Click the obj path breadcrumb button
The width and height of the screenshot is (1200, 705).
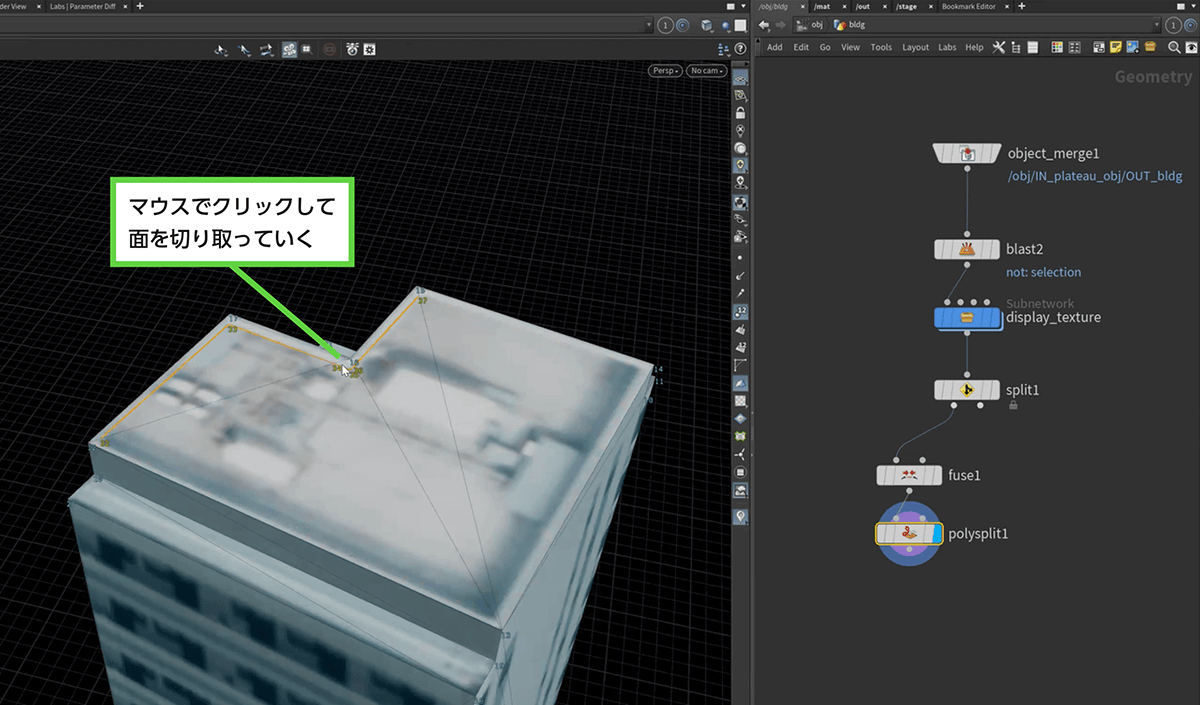(809, 25)
